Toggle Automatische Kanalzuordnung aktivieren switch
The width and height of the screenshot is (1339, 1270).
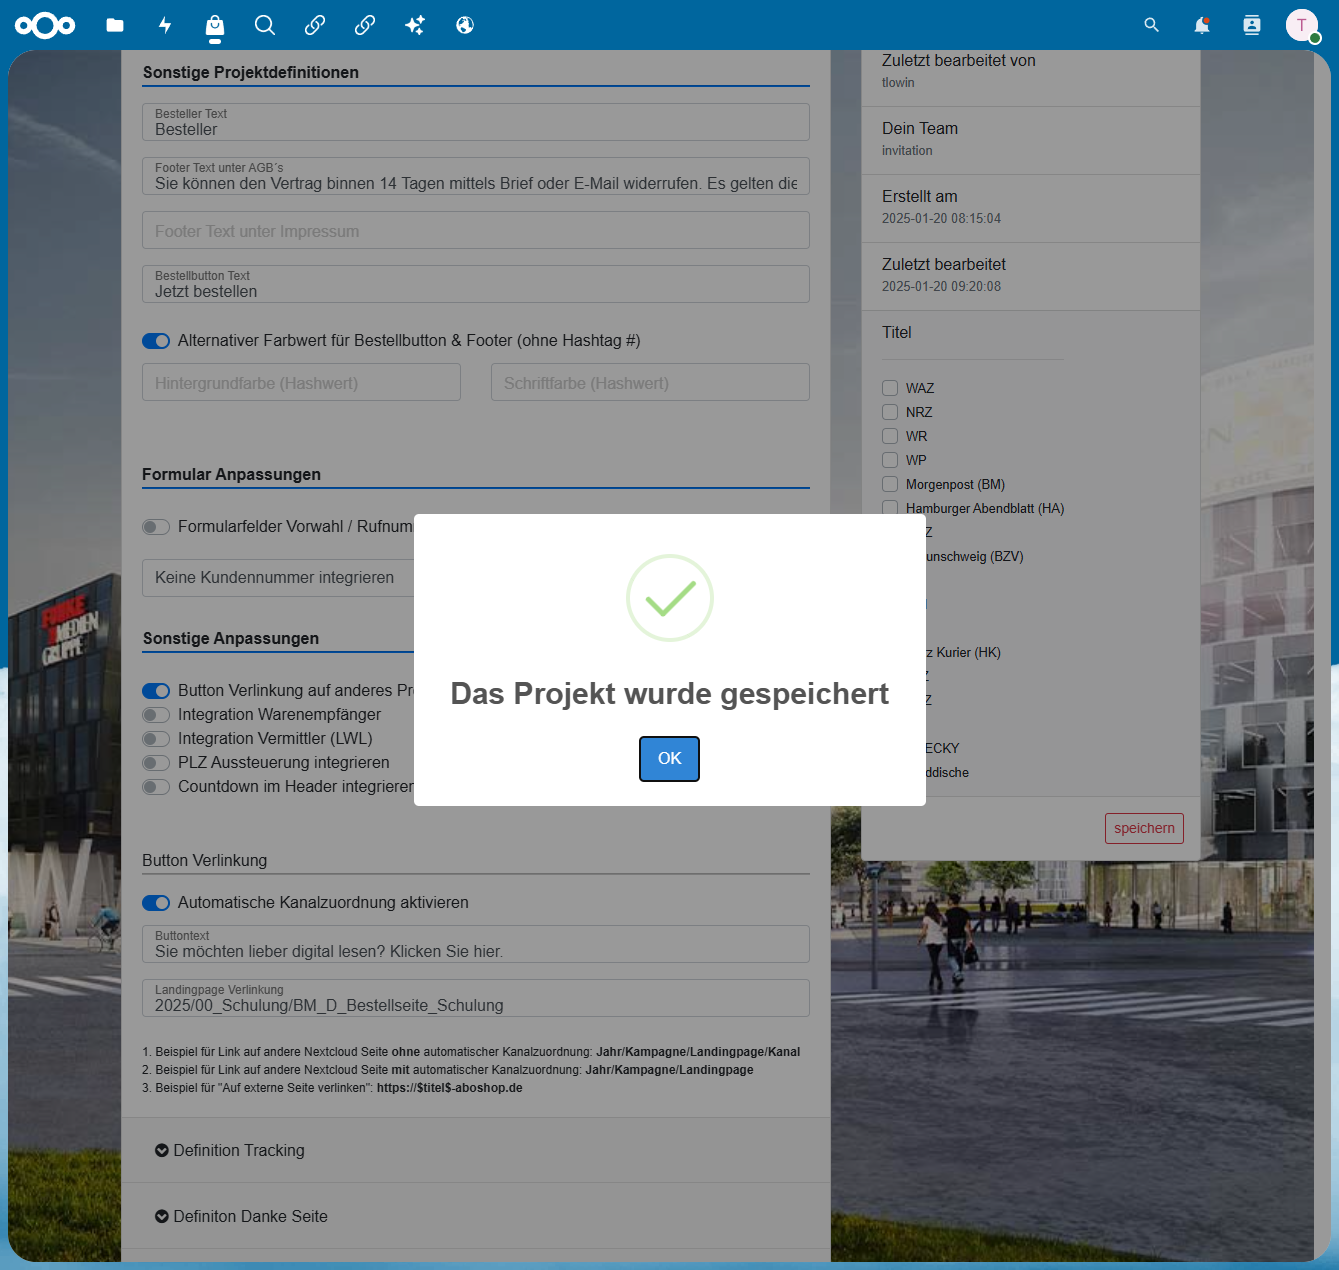pyautogui.click(x=156, y=903)
